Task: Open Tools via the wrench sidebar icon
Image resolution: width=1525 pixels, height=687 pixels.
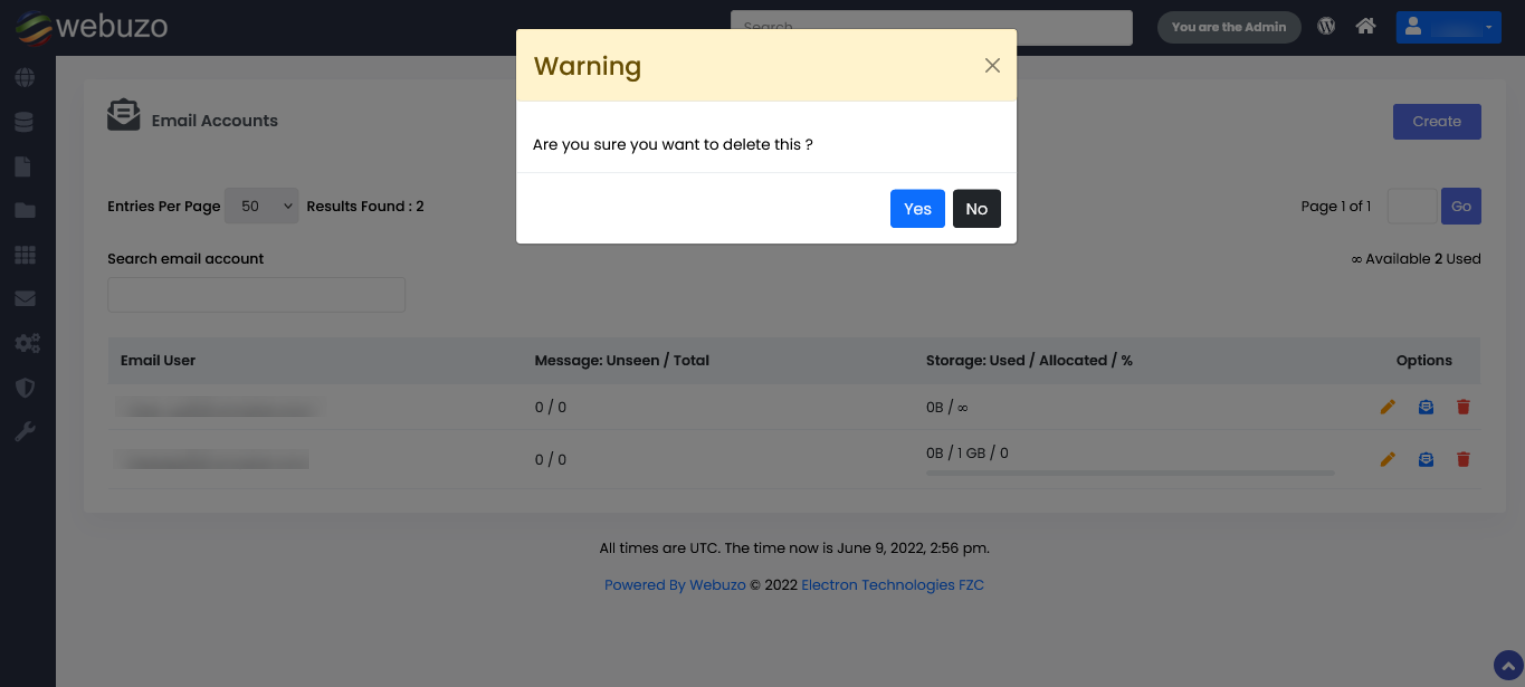Action: 25,431
